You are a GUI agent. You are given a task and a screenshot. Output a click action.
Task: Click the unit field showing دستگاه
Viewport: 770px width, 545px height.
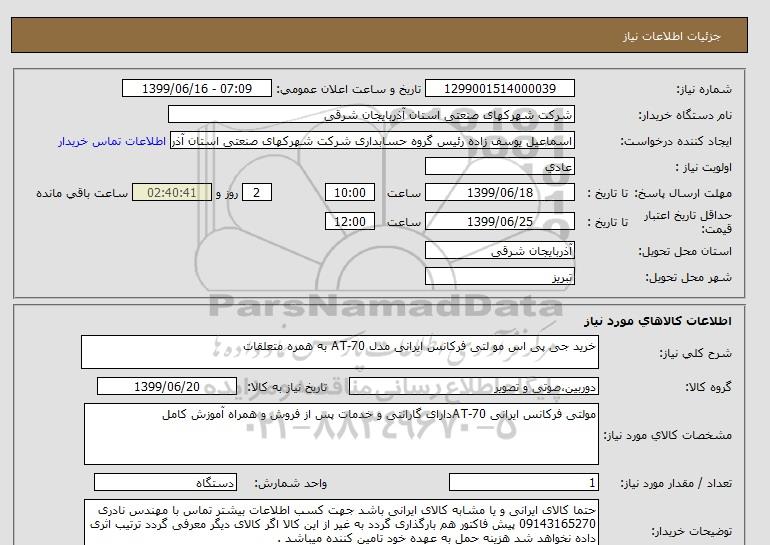165,482
